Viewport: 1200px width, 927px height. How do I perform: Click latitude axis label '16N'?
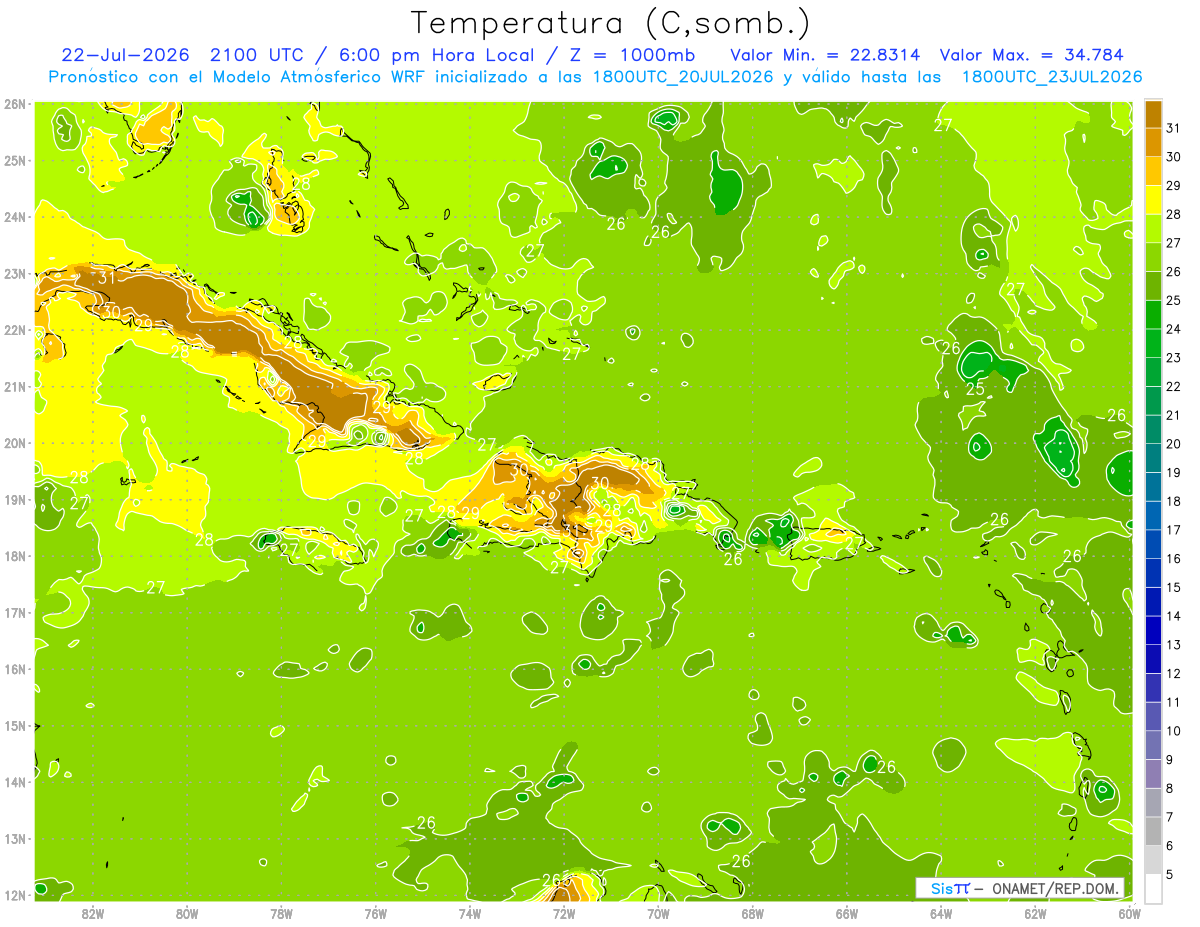[x=15, y=669]
